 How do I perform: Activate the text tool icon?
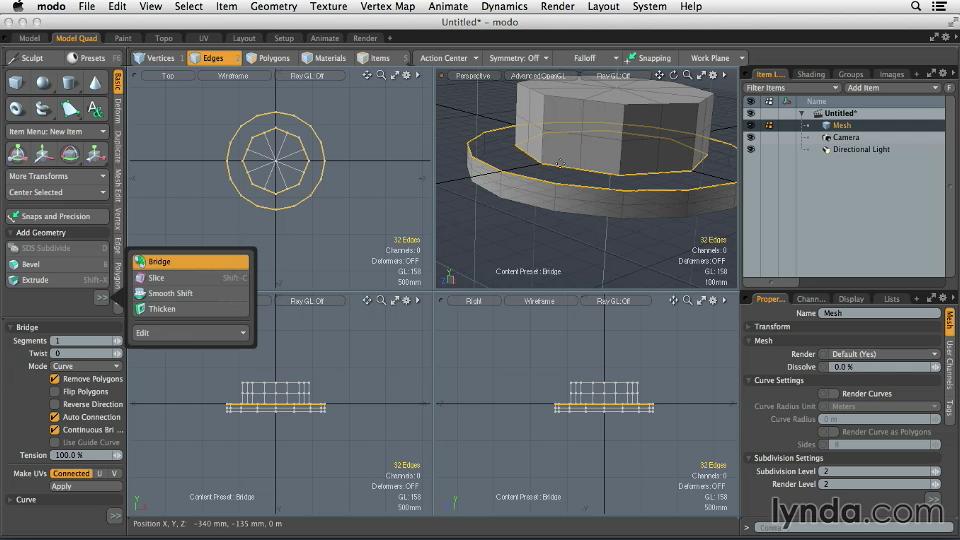point(95,109)
